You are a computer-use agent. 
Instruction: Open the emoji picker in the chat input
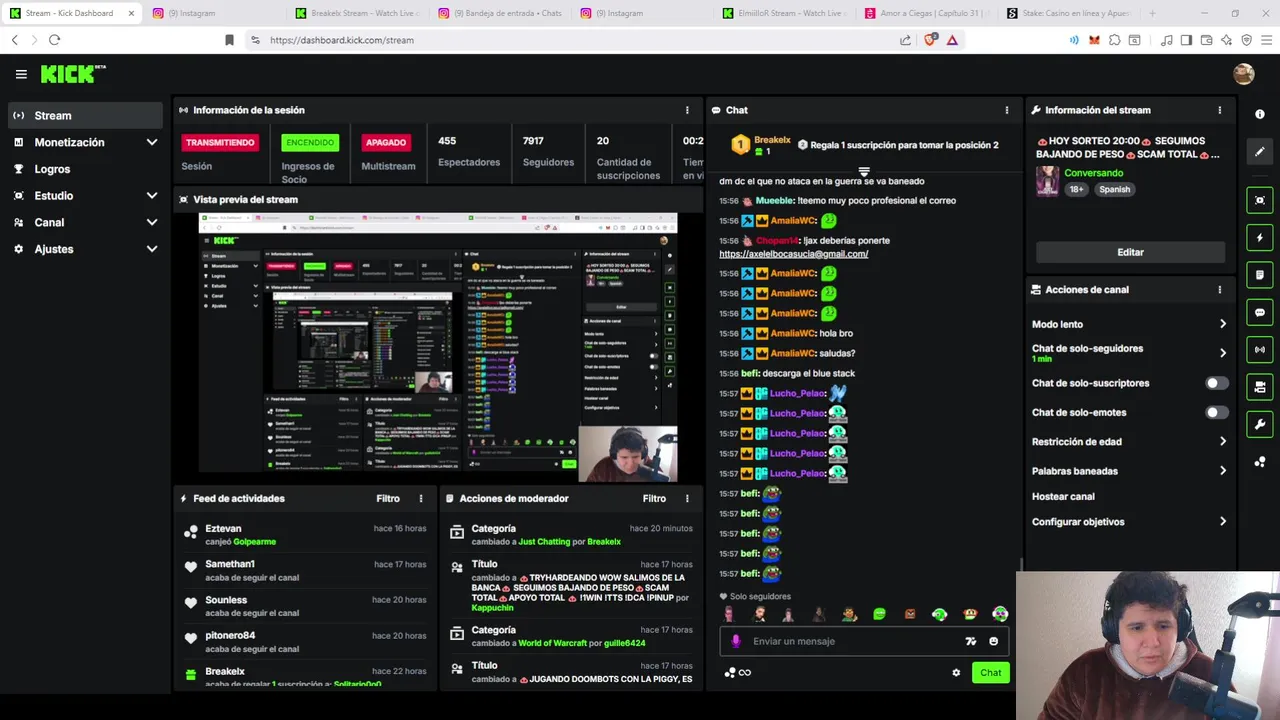point(993,641)
